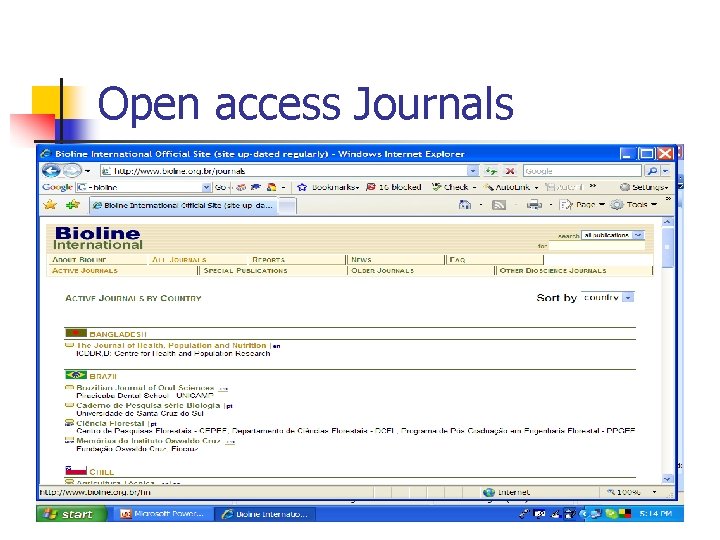720x540 pixels.
Task: Click the browser Forward arrow button
Action: (72, 171)
